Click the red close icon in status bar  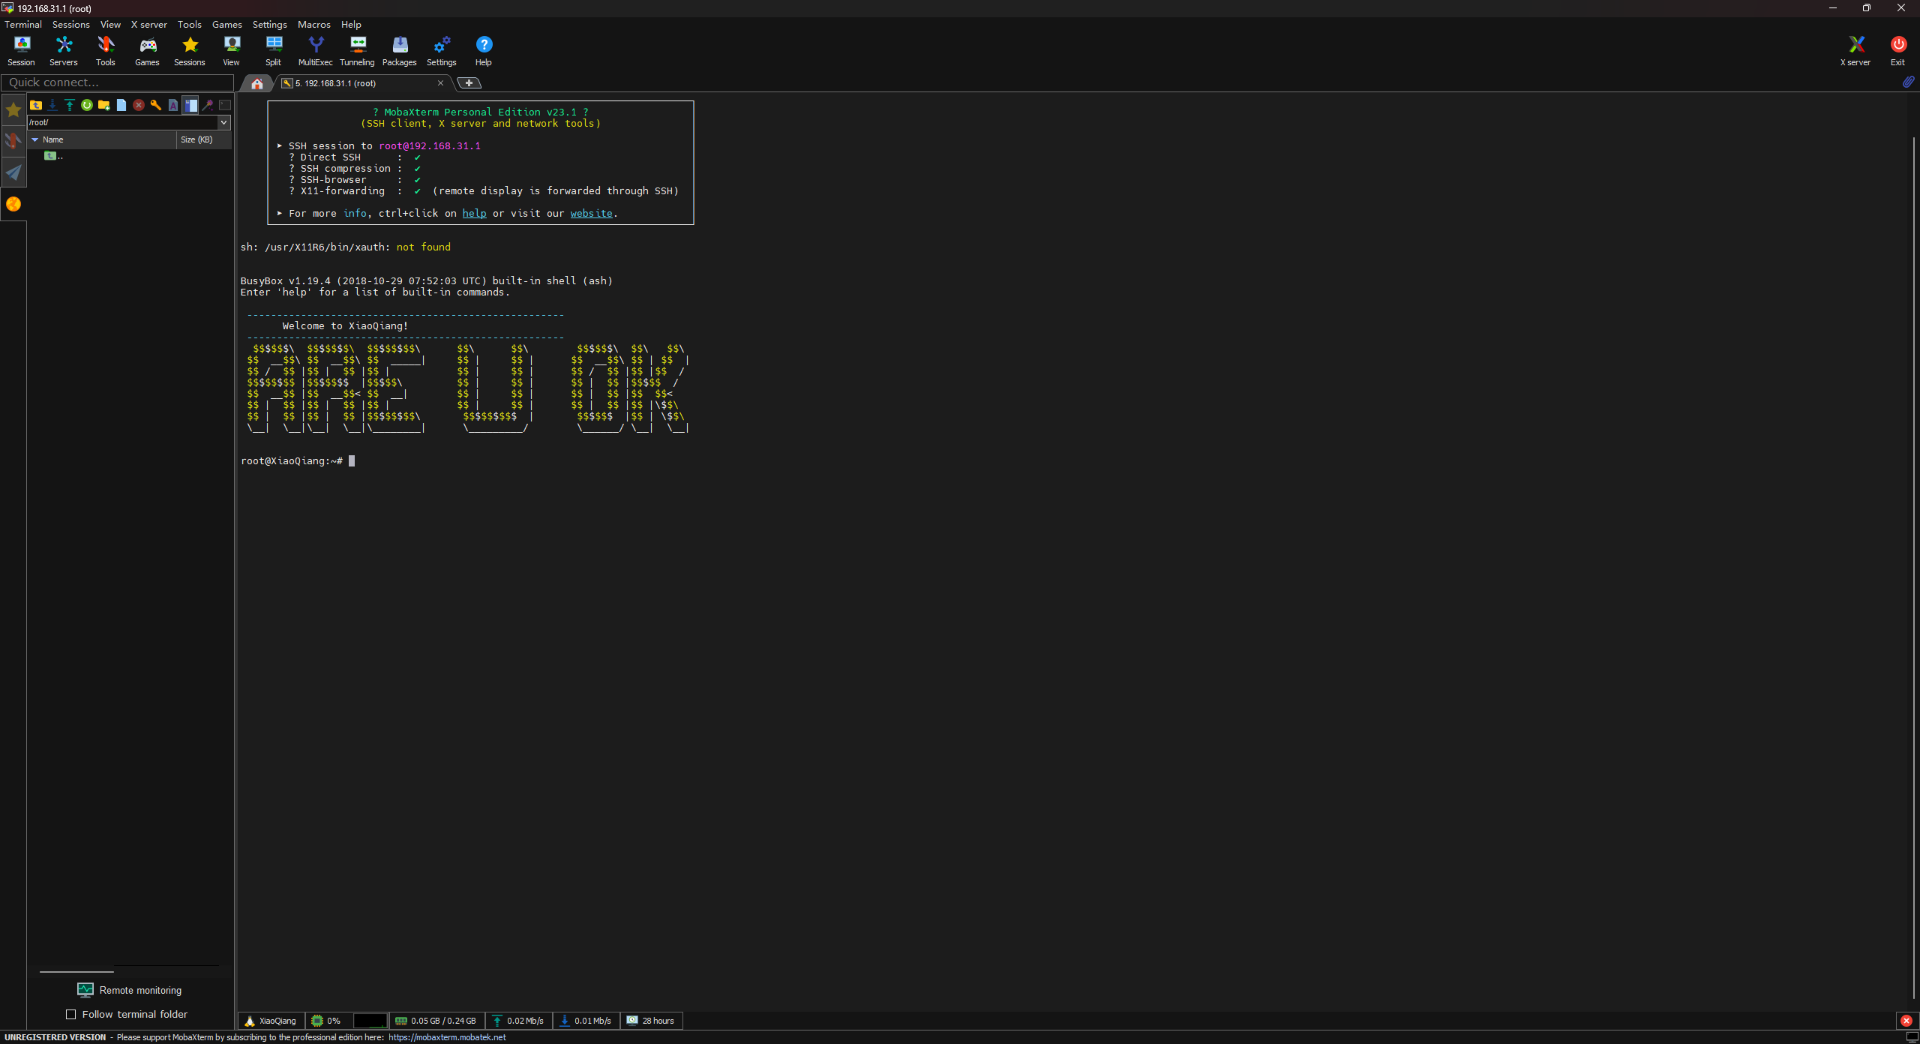pos(1906,1021)
